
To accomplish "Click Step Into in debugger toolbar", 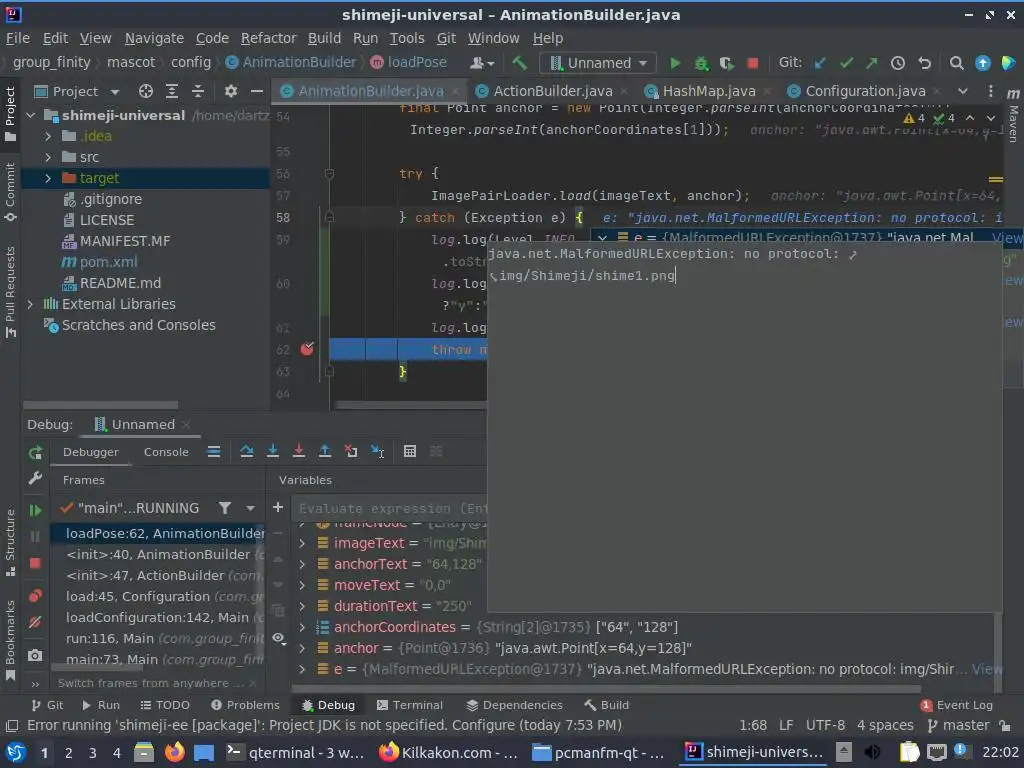I will point(273,451).
